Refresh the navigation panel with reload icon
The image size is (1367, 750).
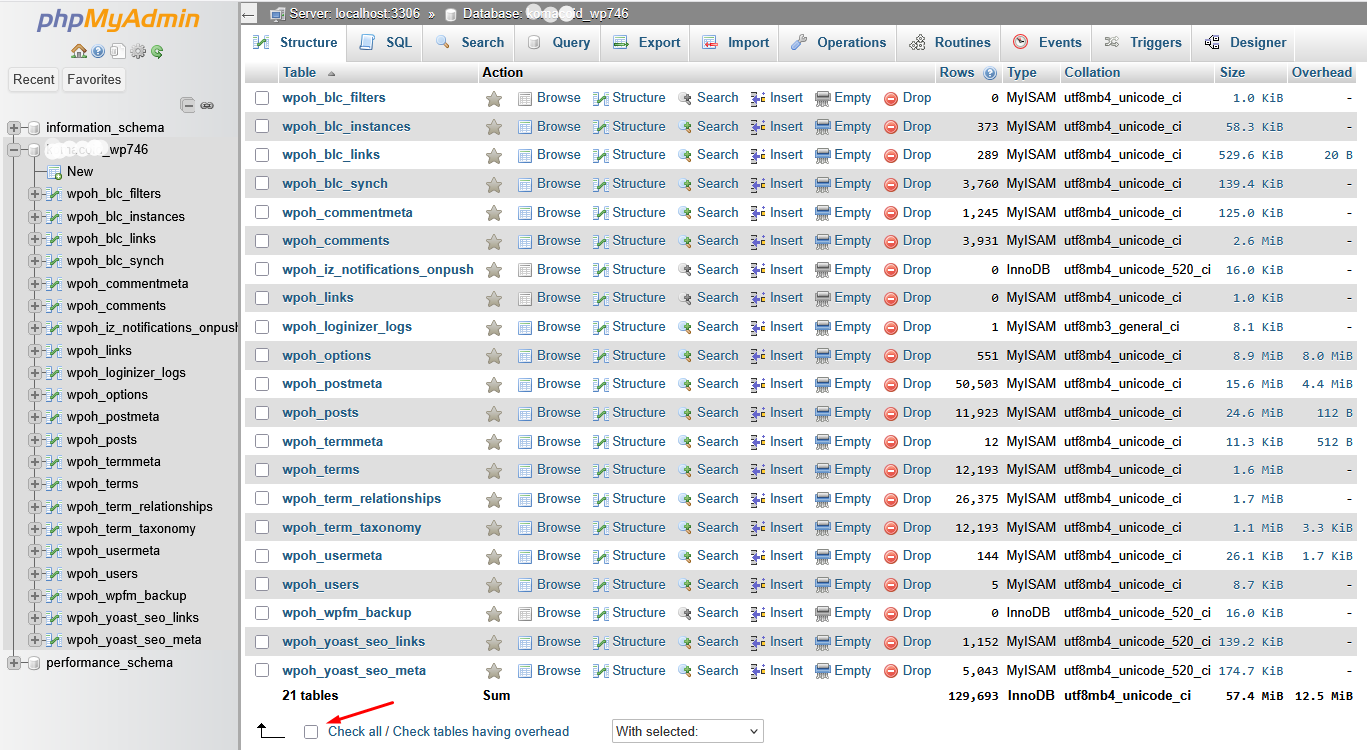pos(157,51)
